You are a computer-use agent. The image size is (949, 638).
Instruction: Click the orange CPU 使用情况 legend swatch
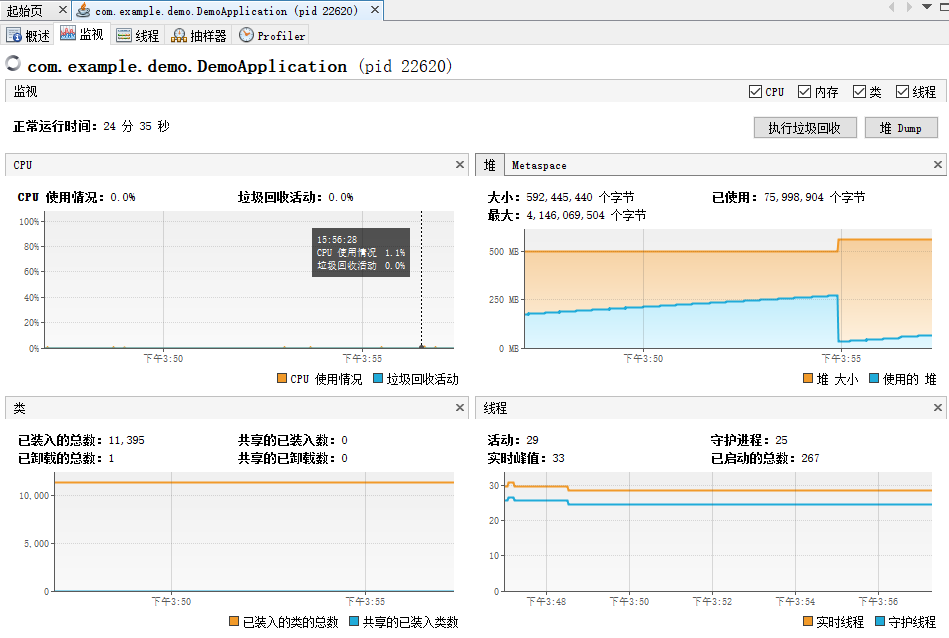pos(281,378)
